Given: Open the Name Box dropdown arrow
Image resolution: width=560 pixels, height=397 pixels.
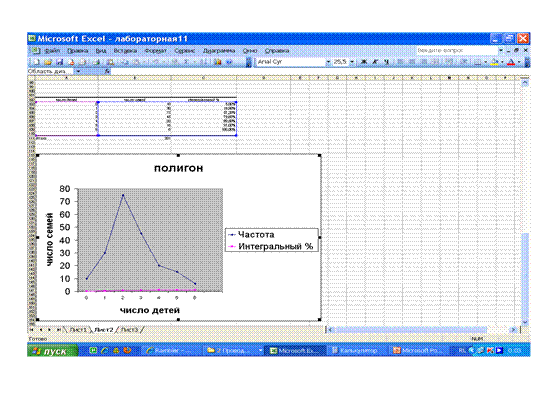Looking at the screenshot, I should pos(78,71).
